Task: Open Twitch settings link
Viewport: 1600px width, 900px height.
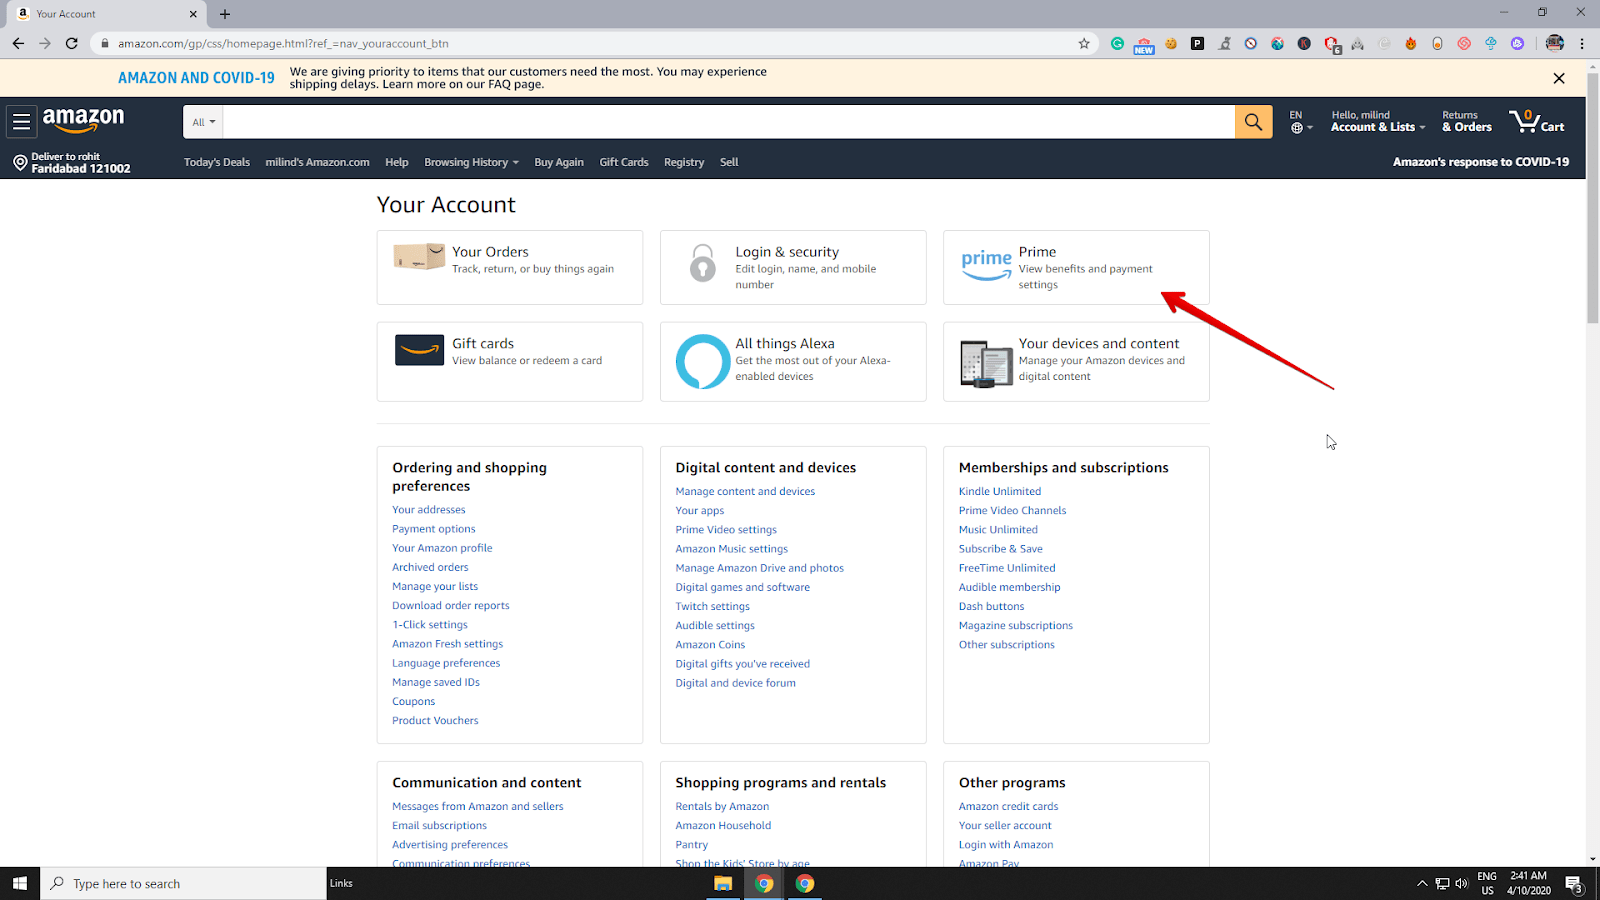Action: (x=712, y=606)
